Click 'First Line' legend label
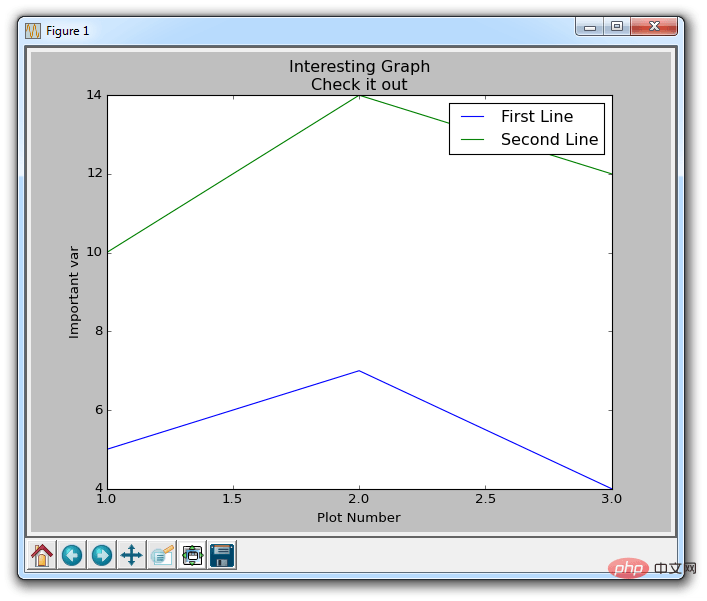Viewport: 707px width, 601px height. pyautogui.click(x=537, y=116)
